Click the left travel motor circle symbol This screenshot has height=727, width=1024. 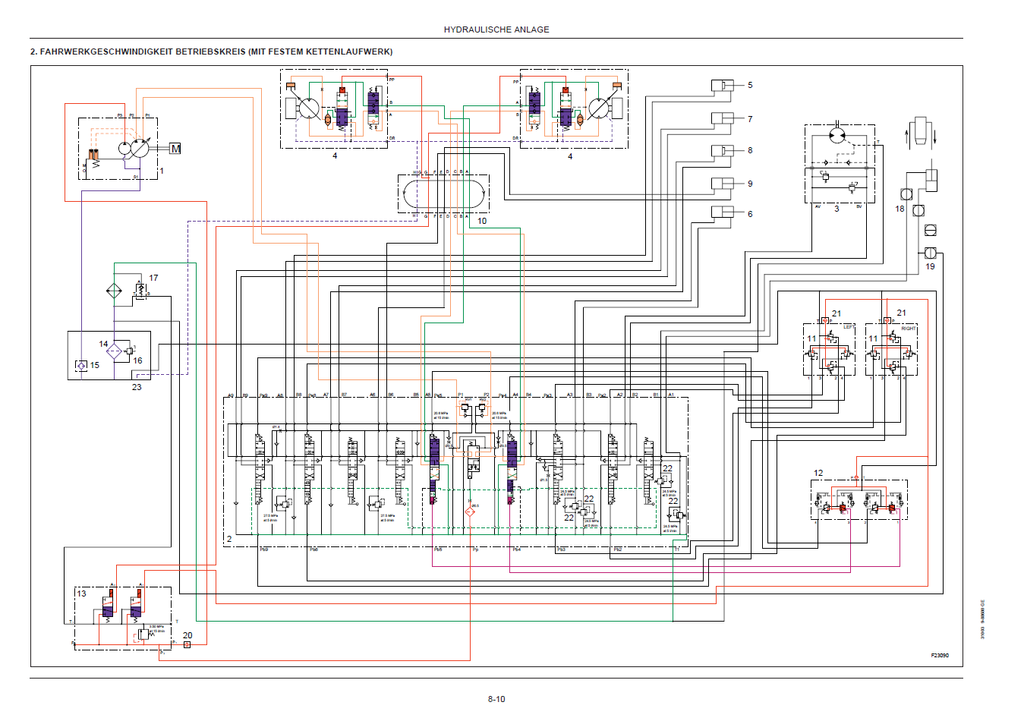tap(308, 108)
